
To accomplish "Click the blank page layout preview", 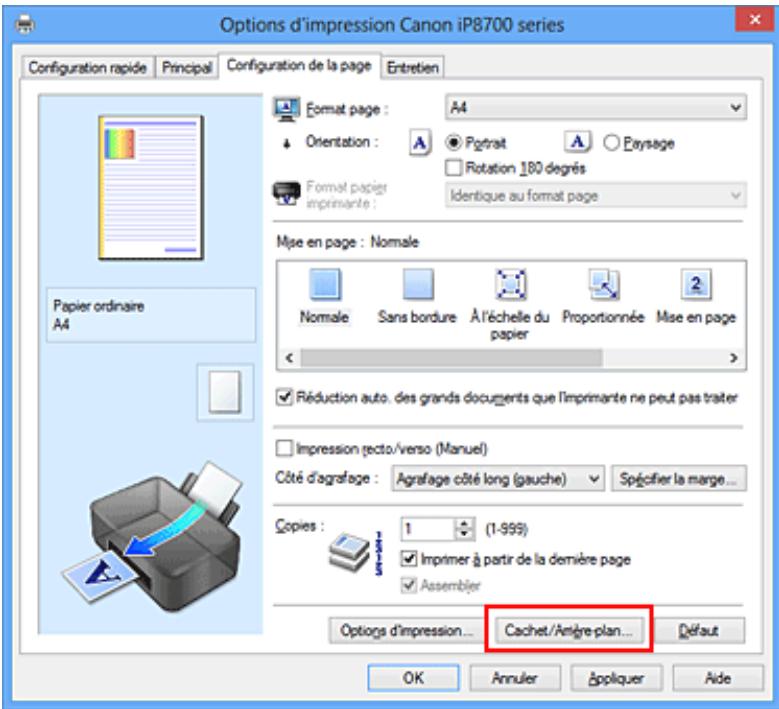I will [x=225, y=392].
